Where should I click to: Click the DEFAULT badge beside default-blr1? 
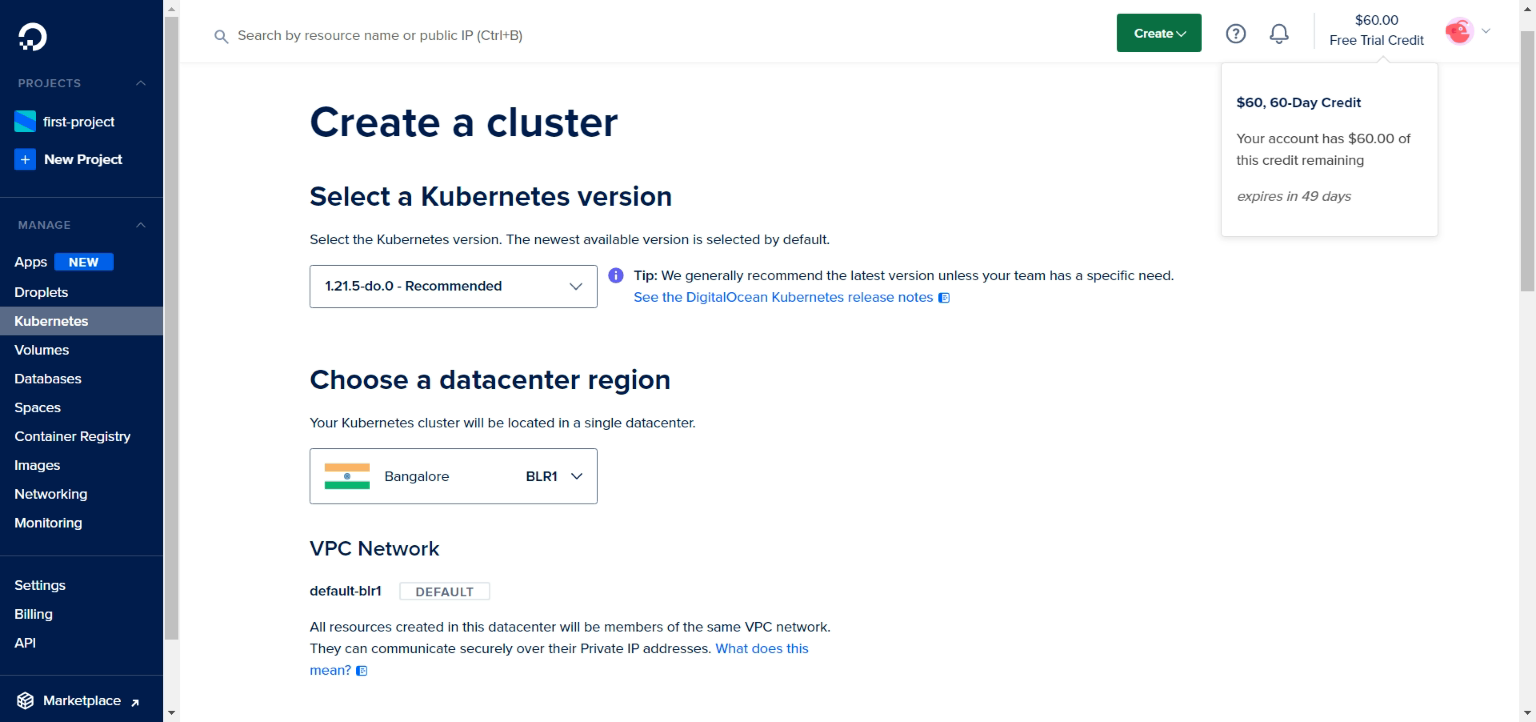point(445,591)
